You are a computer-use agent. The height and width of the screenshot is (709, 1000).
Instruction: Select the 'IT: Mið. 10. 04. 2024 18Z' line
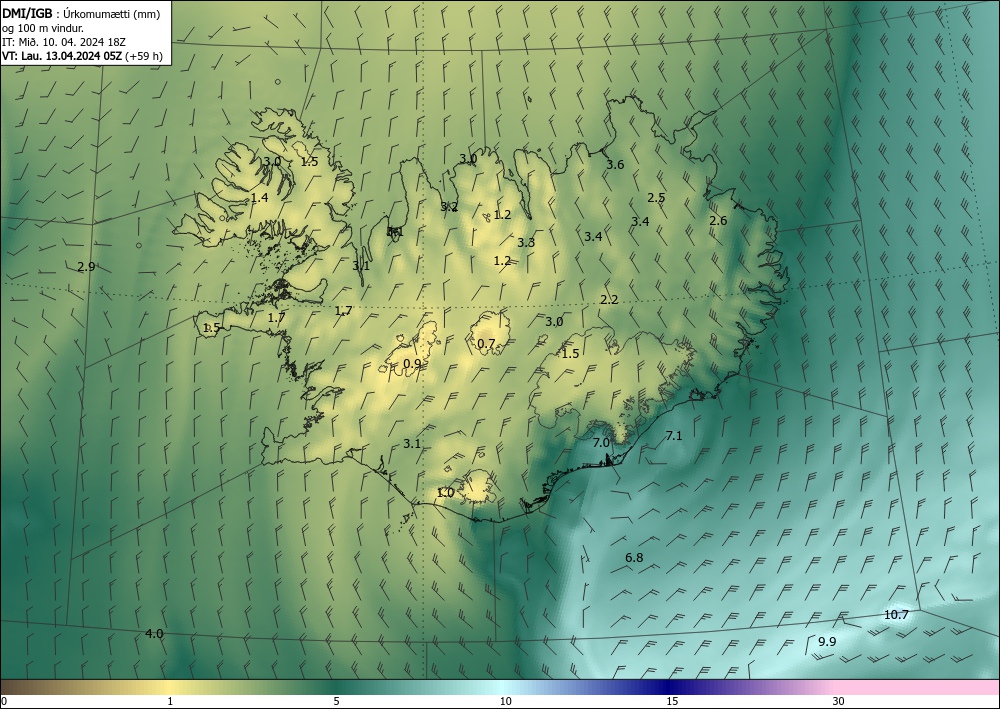point(64,42)
